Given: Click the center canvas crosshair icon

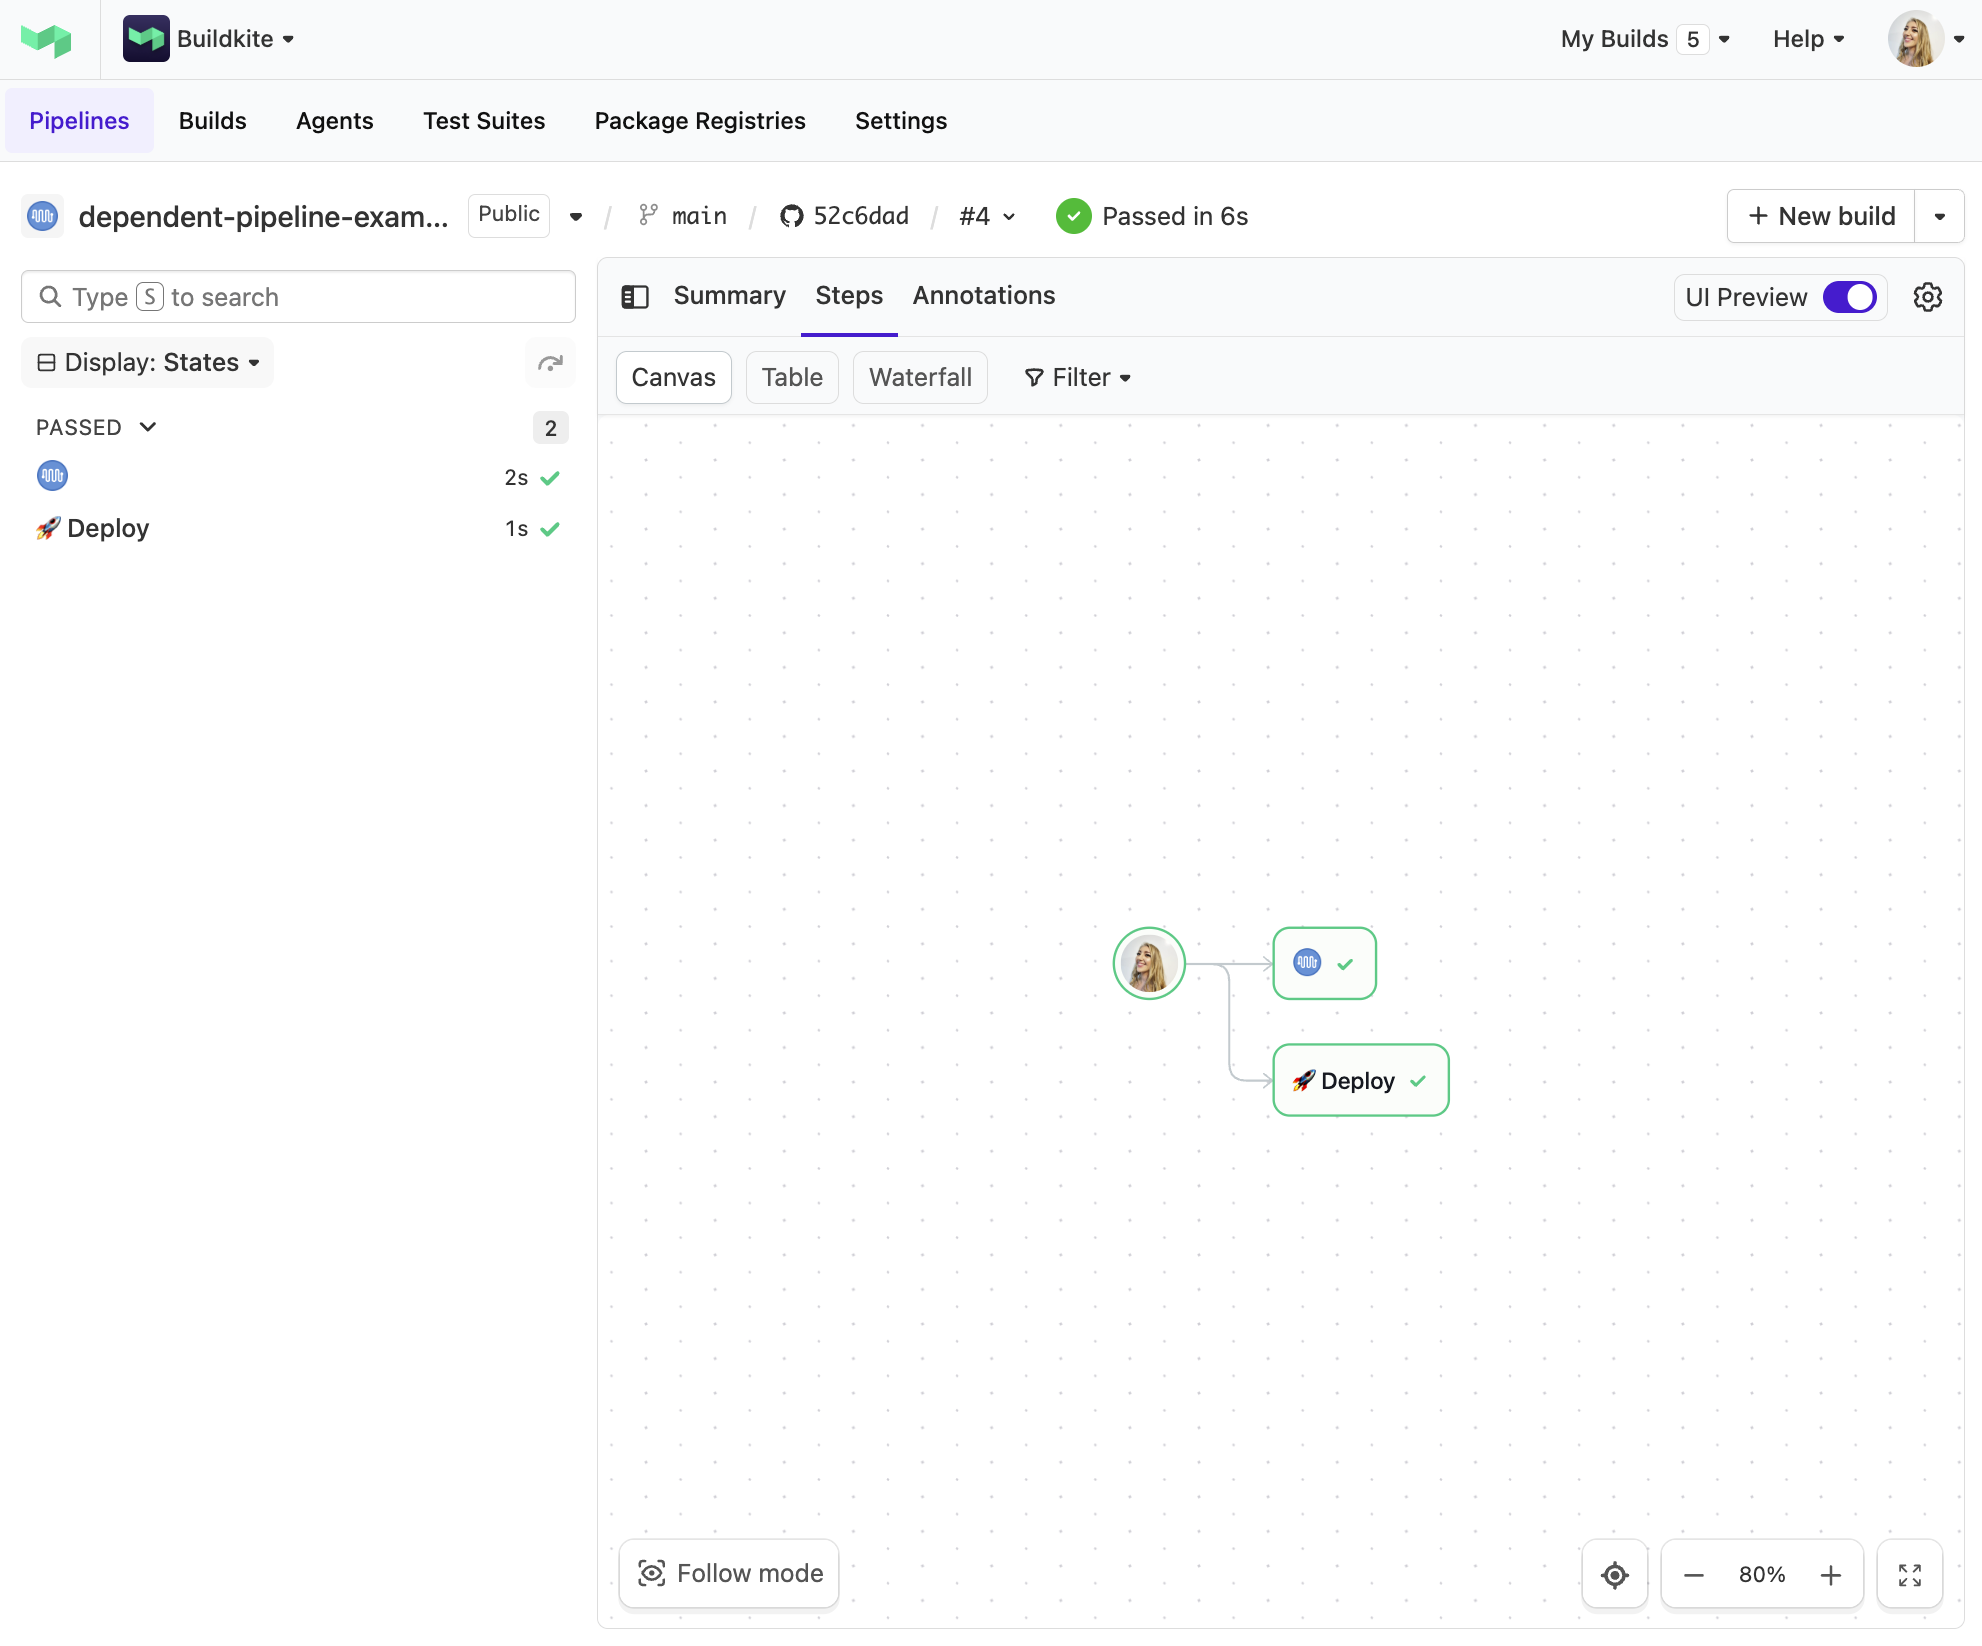Looking at the screenshot, I should pyautogui.click(x=1614, y=1575).
